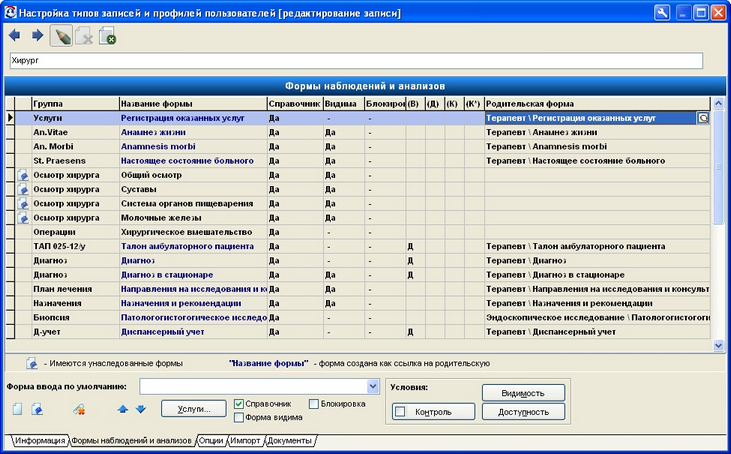Click the ТАП 025-12/у group cell

75,246
